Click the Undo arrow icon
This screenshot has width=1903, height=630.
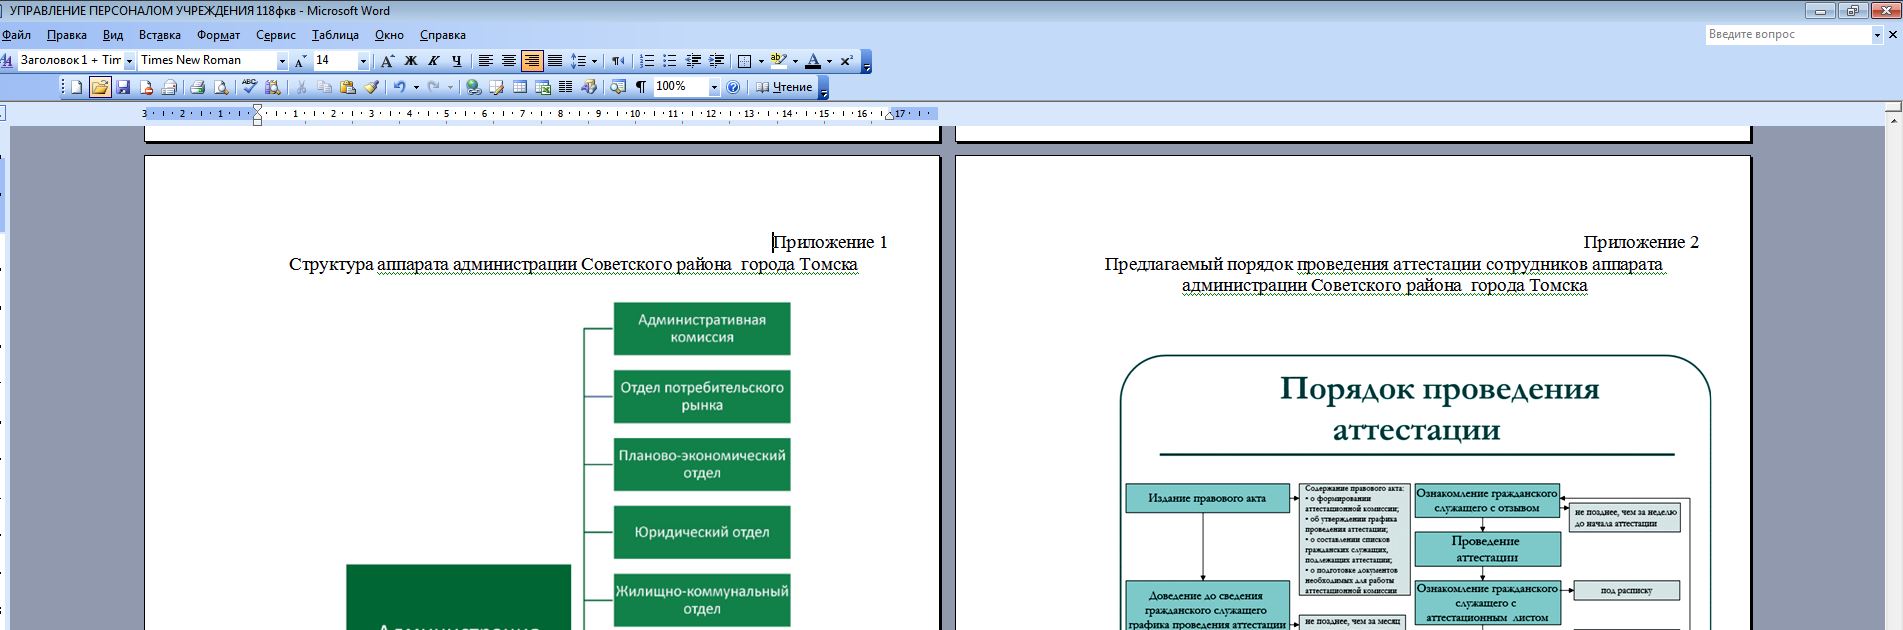click(399, 88)
